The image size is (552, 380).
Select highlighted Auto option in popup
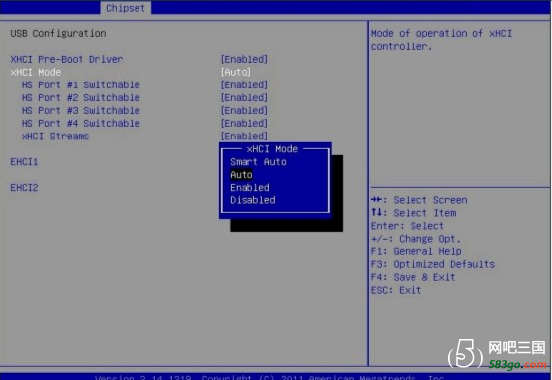coord(241,175)
